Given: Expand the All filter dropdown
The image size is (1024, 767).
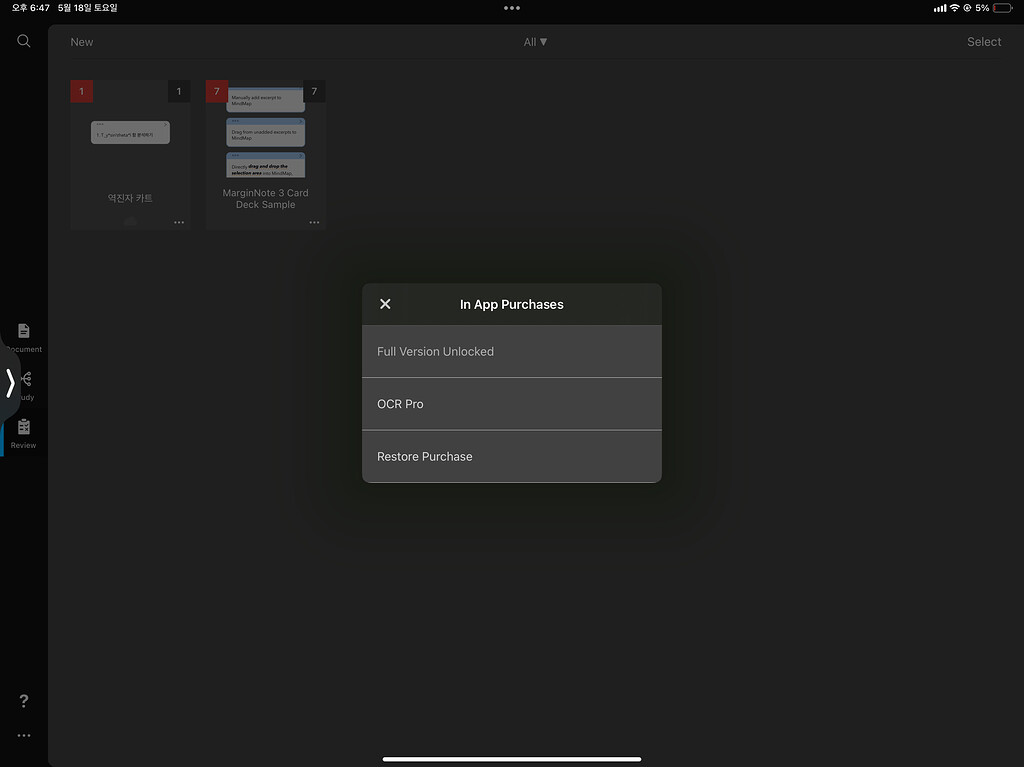Looking at the screenshot, I should click(536, 42).
